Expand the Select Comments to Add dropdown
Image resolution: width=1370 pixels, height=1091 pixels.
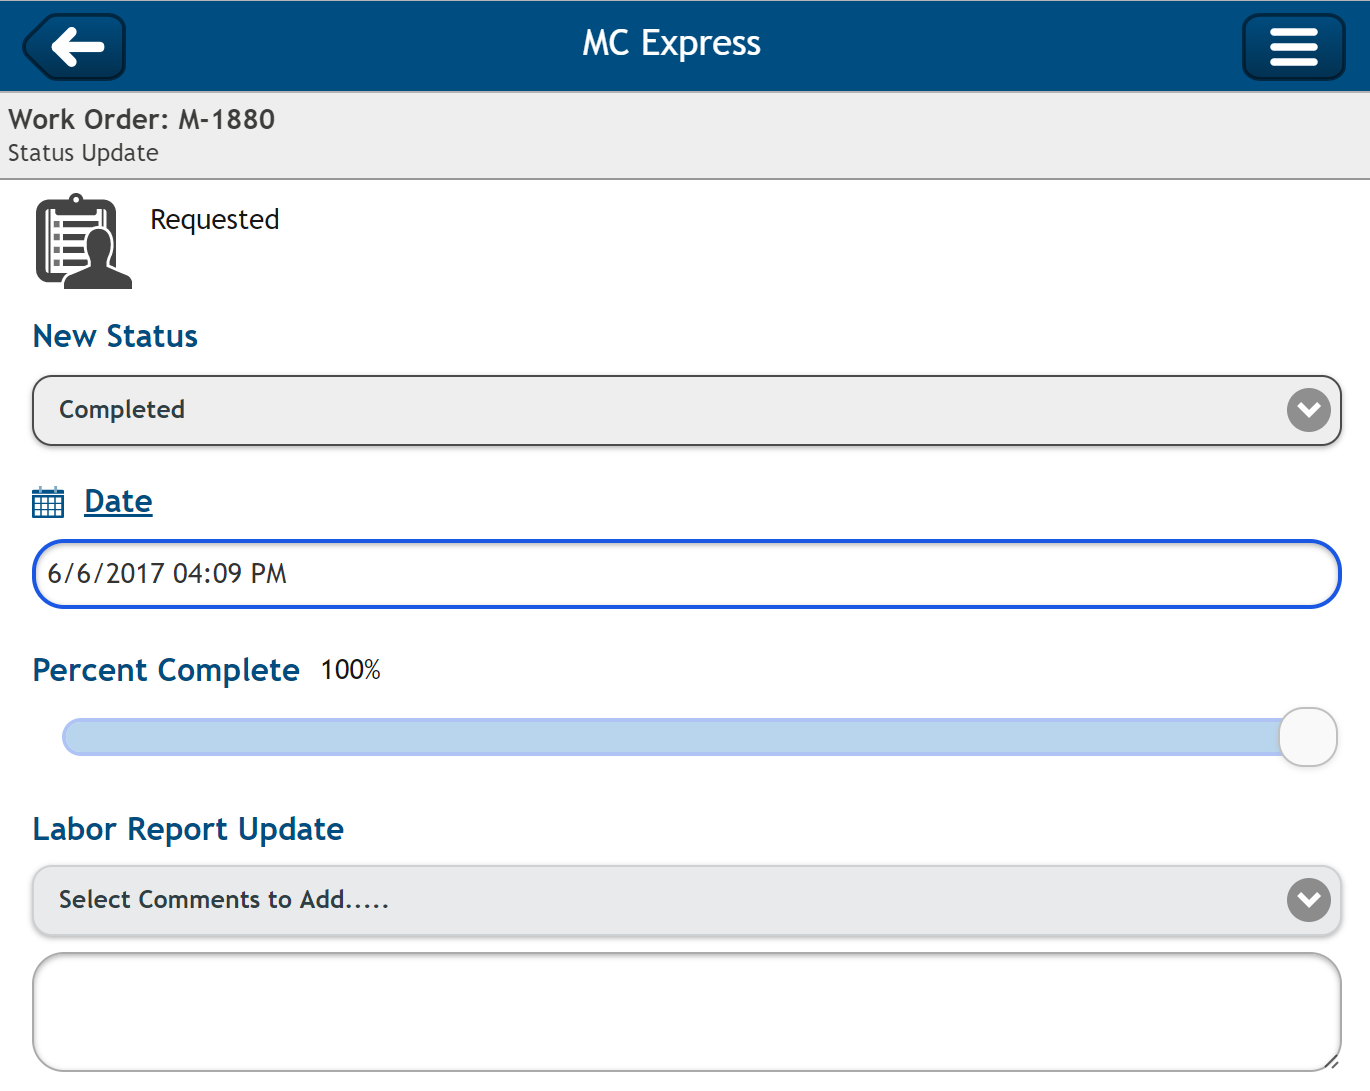[x=686, y=900]
